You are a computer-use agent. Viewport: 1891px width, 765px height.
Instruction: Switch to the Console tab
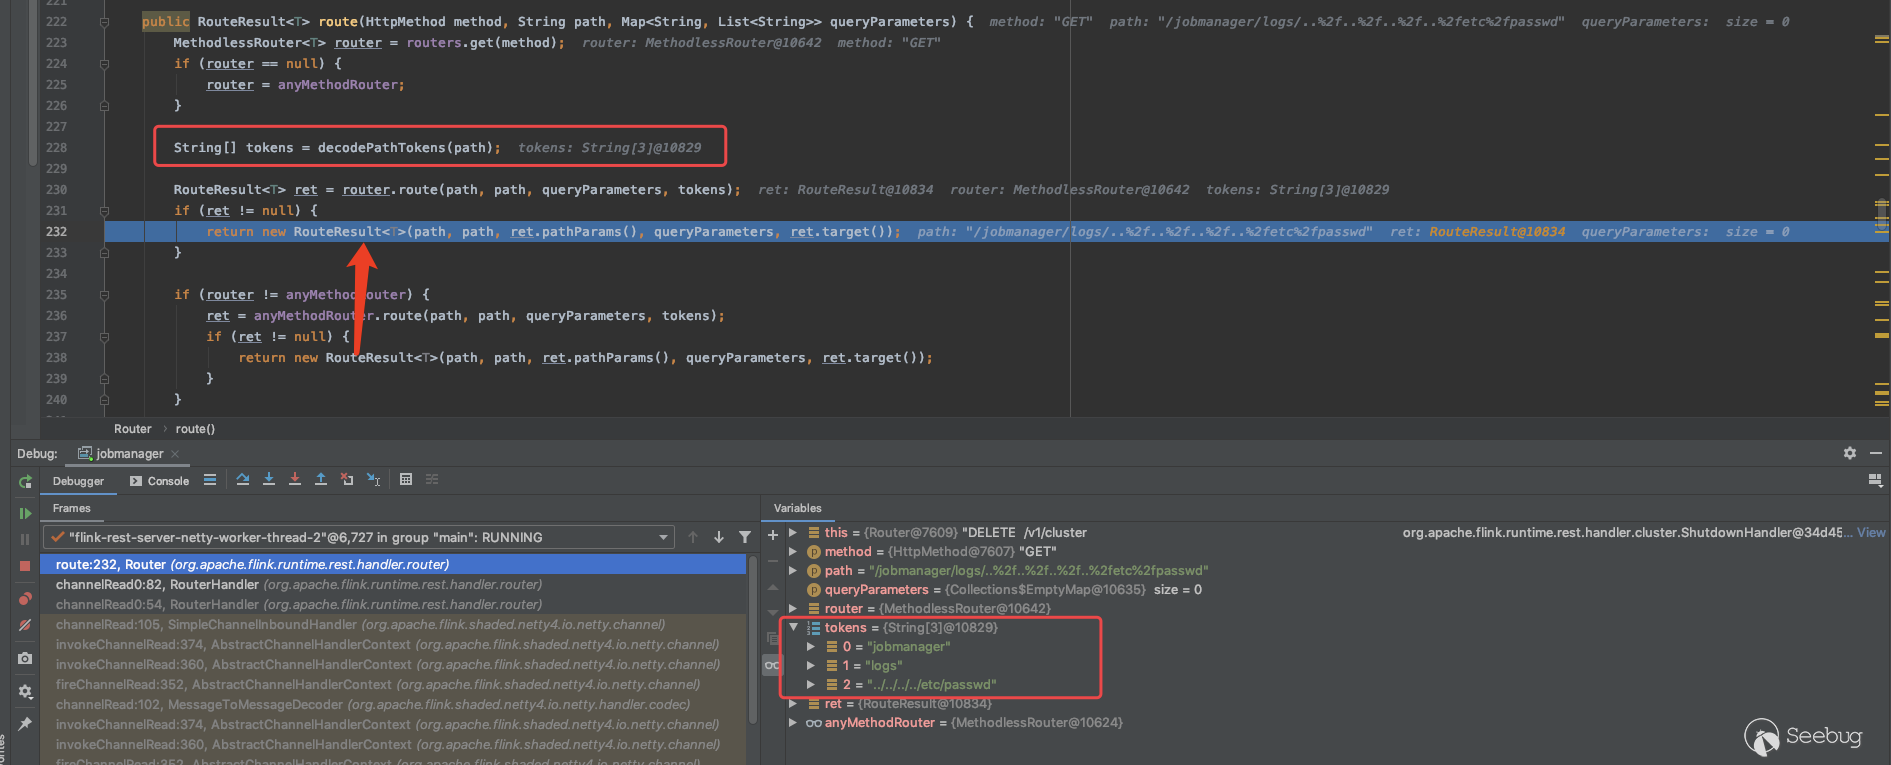pyautogui.click(x=160, y=481)
